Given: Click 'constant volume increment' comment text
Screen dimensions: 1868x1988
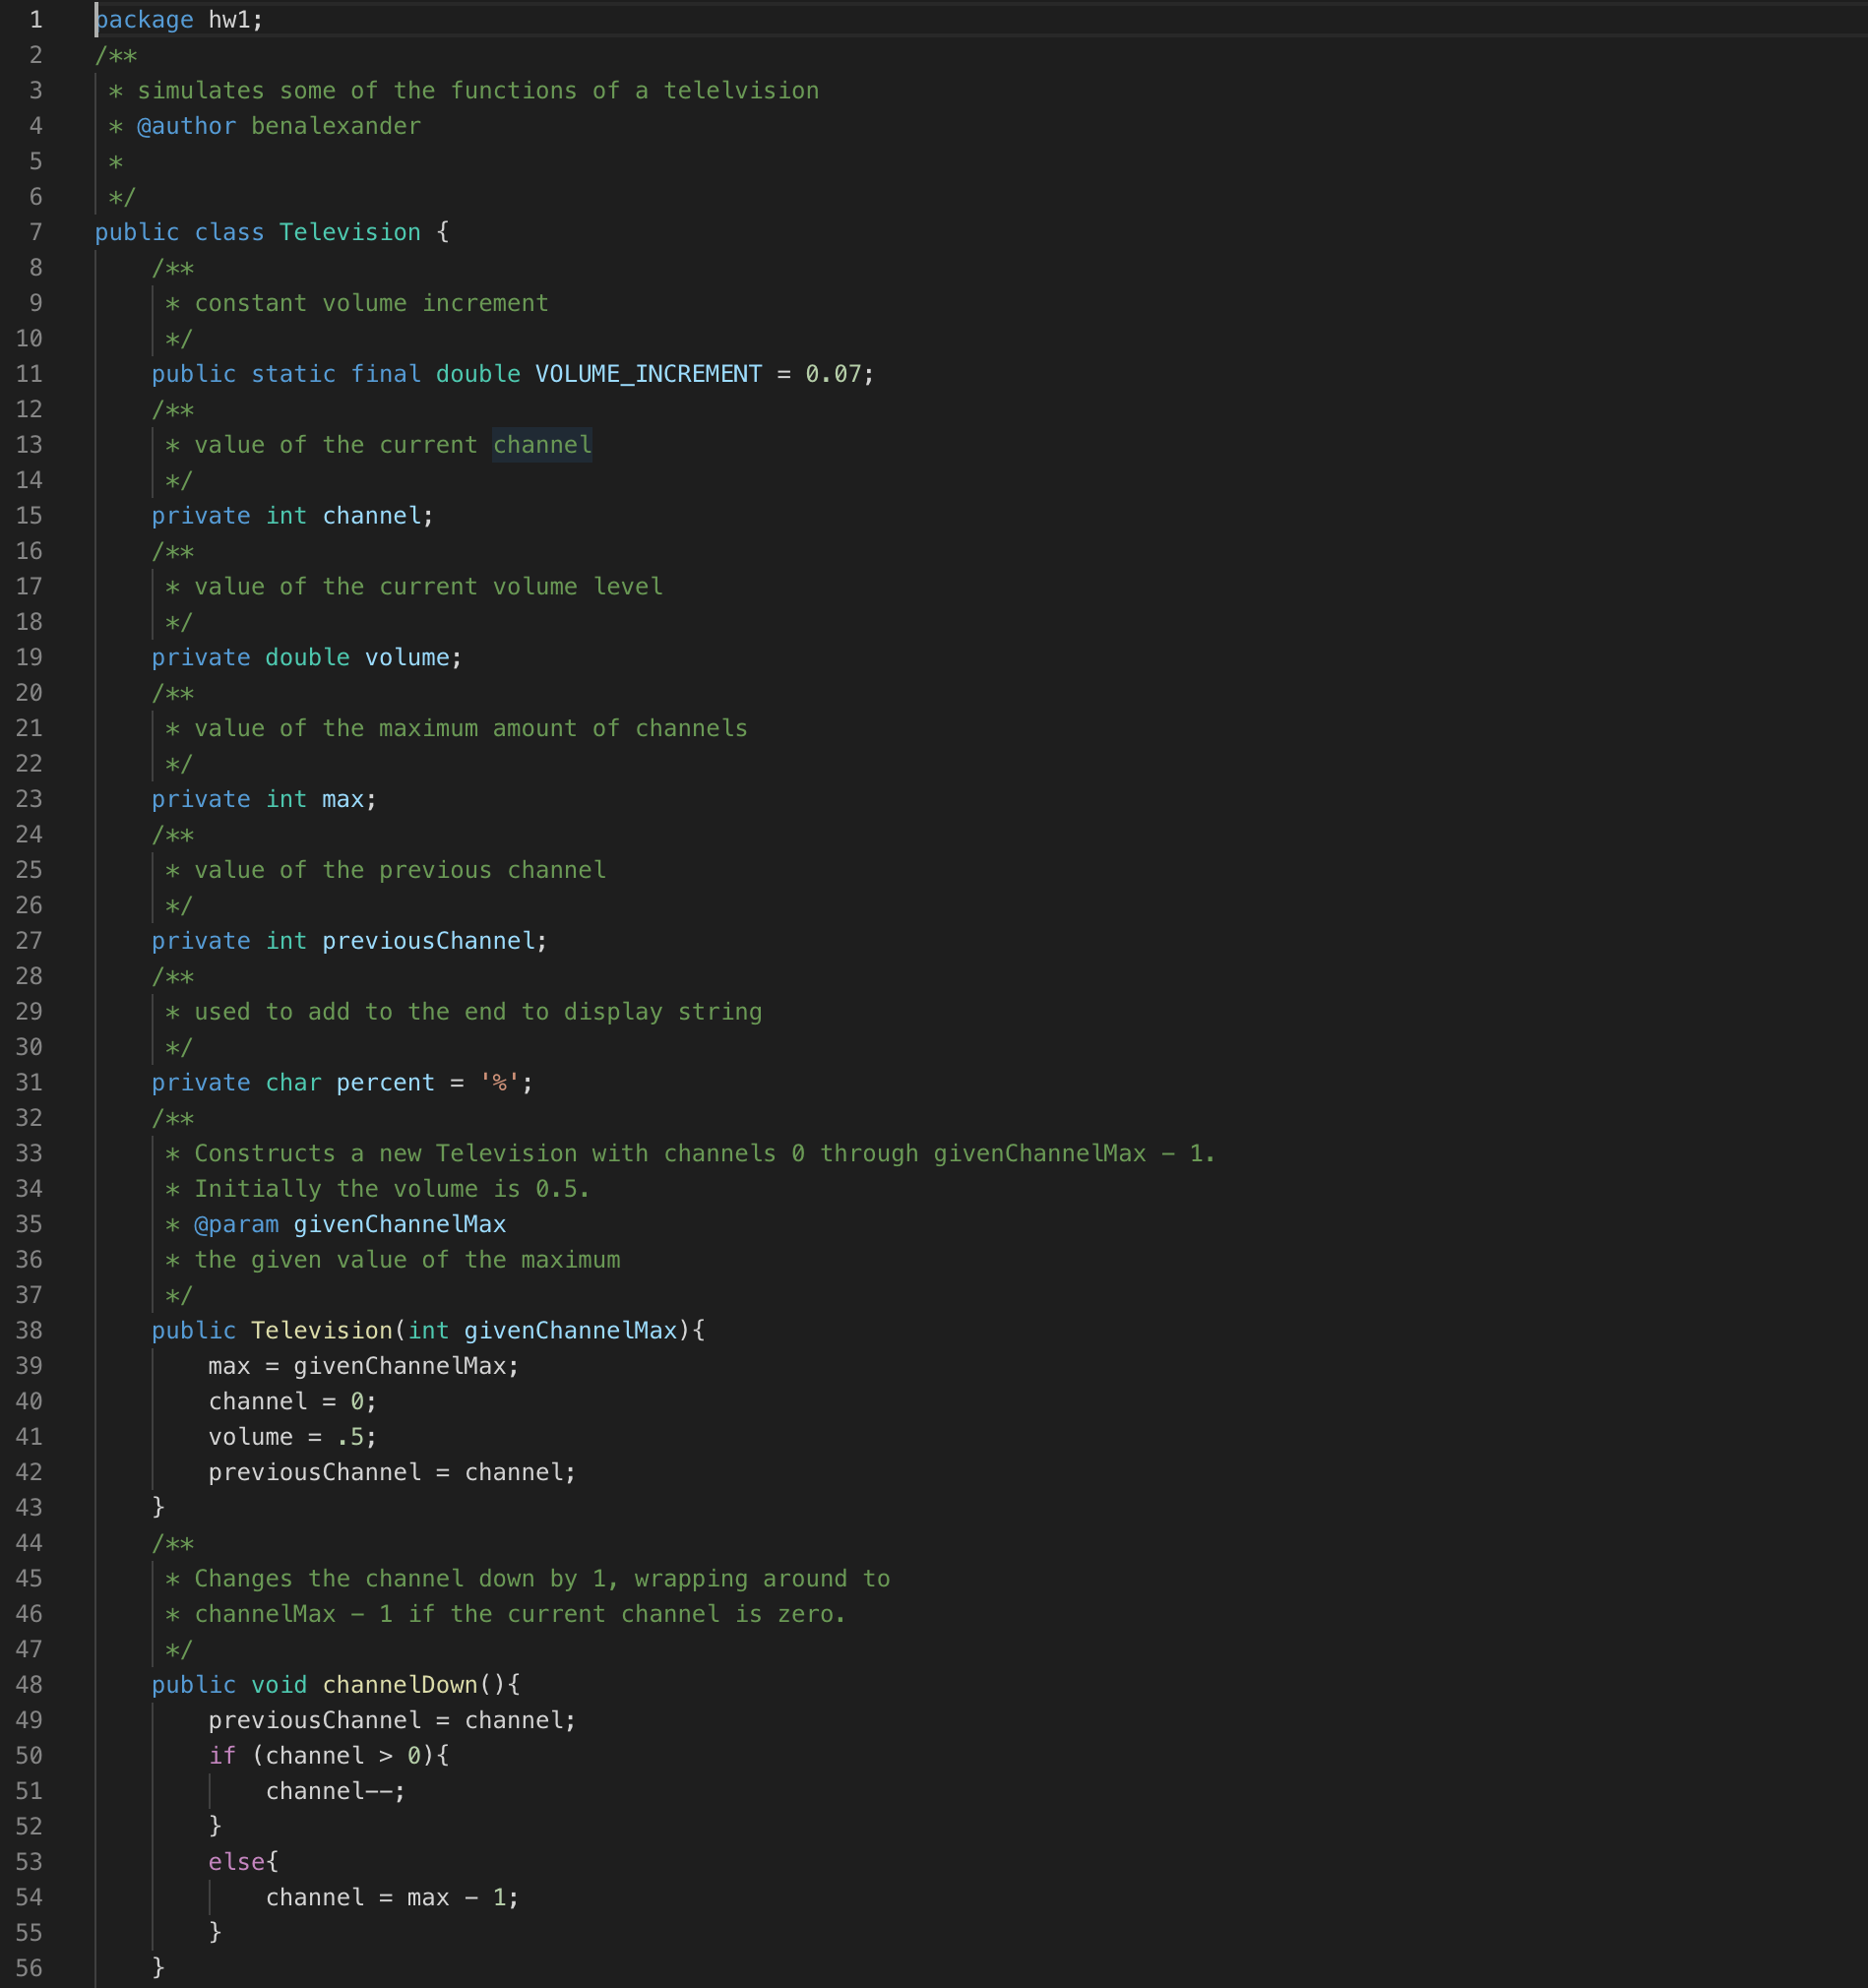Looking at the screenshot, I should [371, 303].
